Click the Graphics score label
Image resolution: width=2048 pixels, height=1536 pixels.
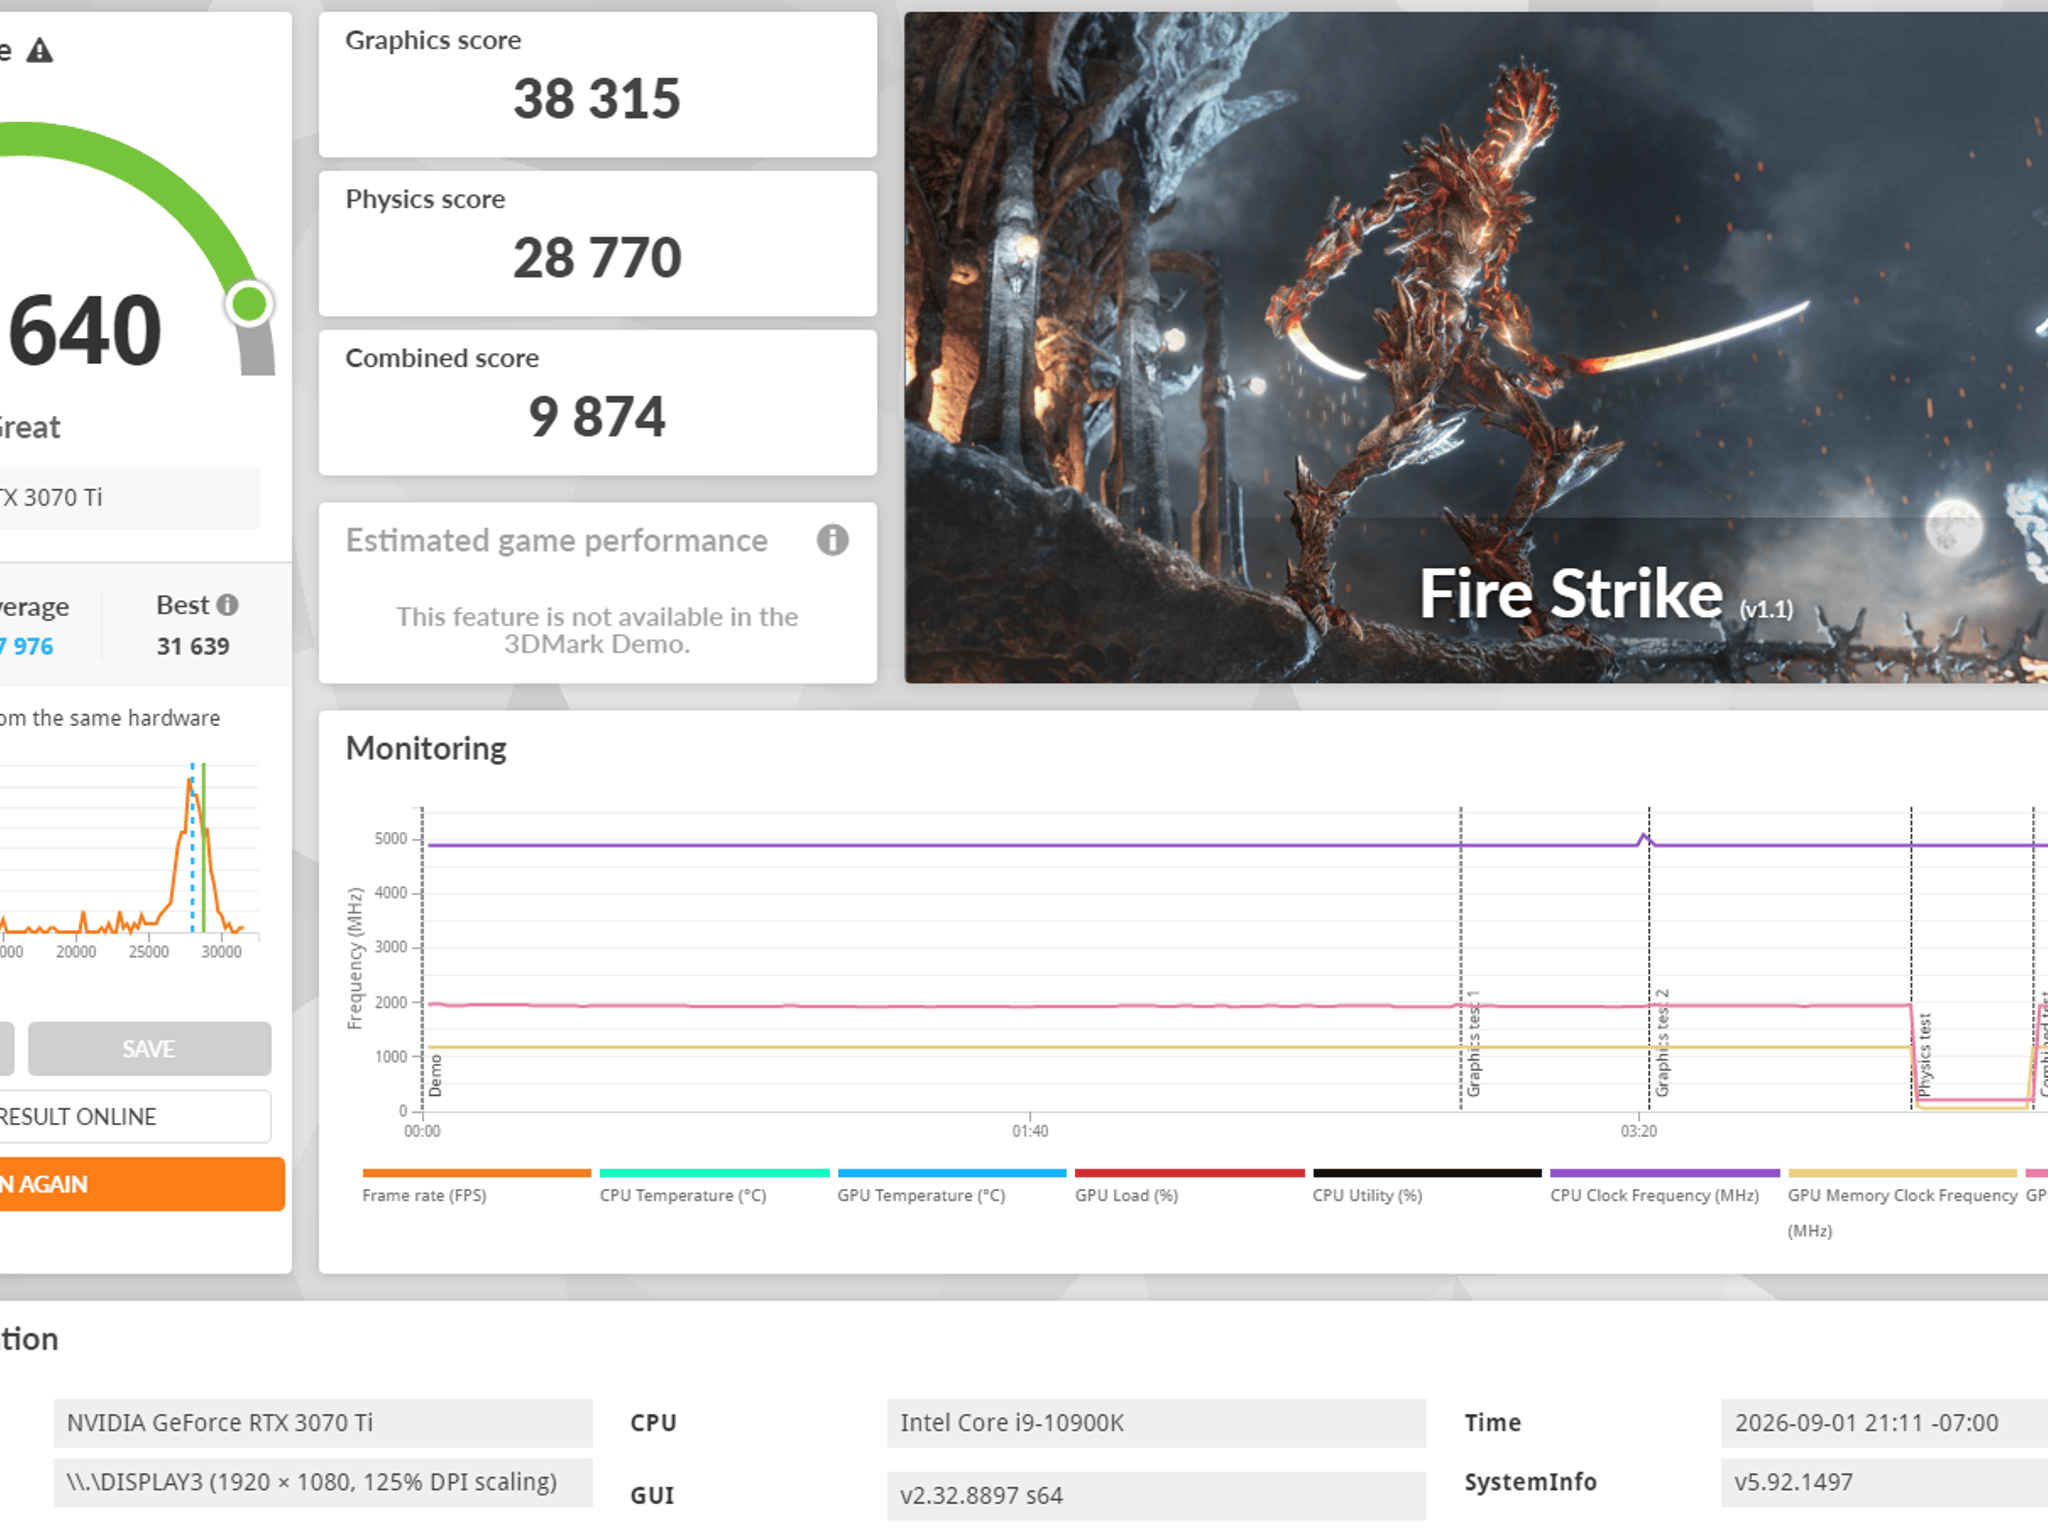pos(433,40)
